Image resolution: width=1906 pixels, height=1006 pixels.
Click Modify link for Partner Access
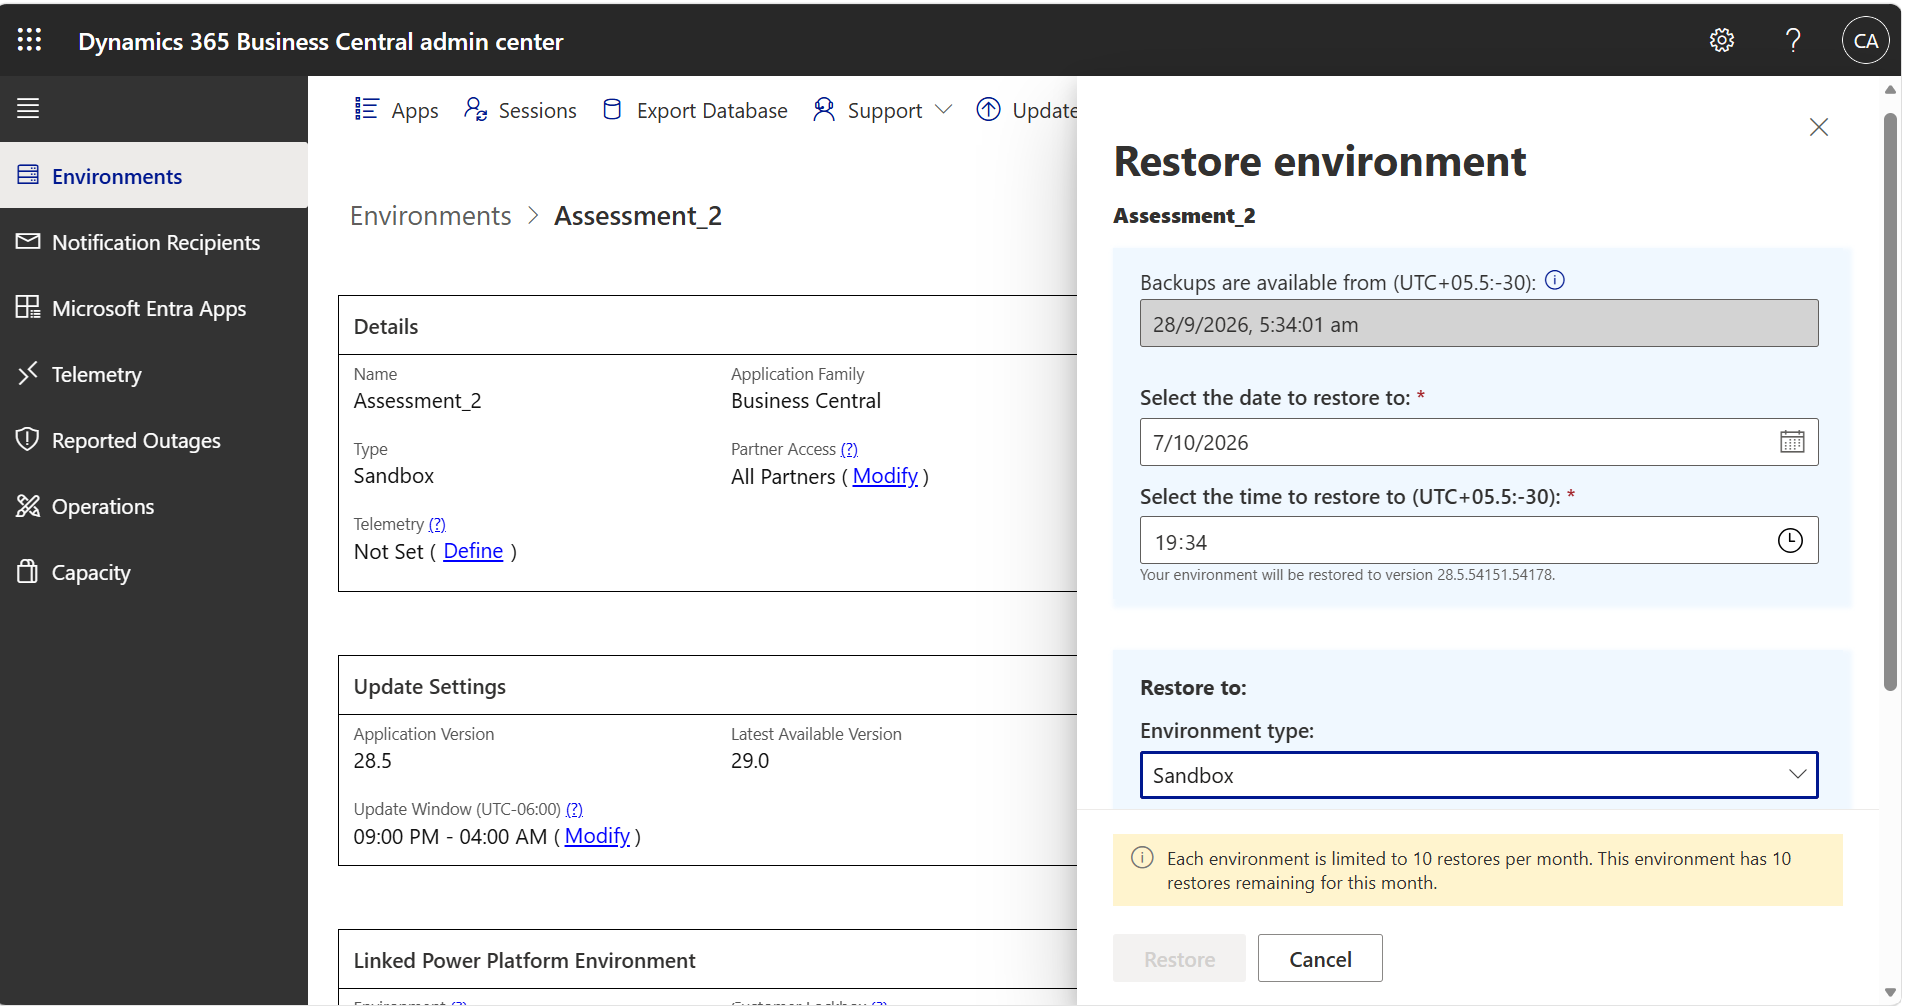point(885,476)
